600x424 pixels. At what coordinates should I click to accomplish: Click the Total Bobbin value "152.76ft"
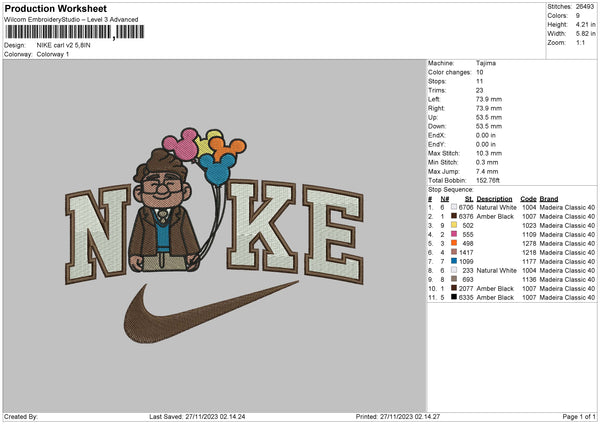488,180
